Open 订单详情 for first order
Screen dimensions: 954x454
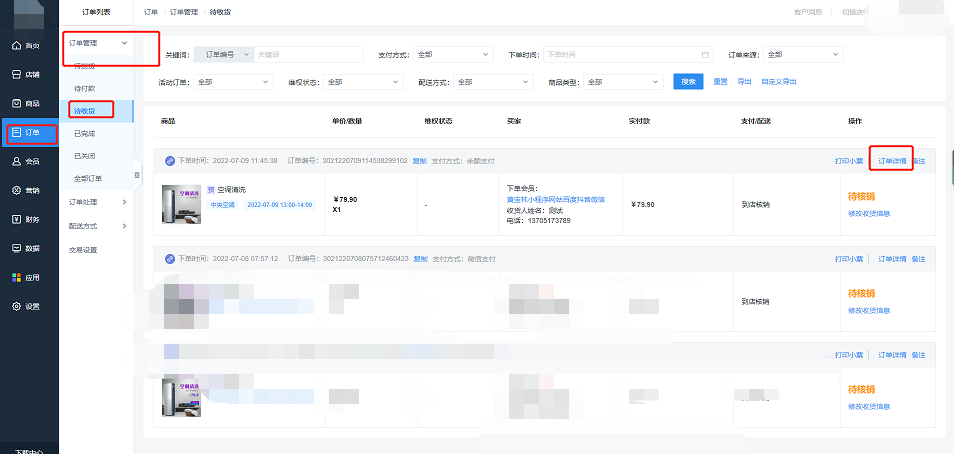coord(891,160)
